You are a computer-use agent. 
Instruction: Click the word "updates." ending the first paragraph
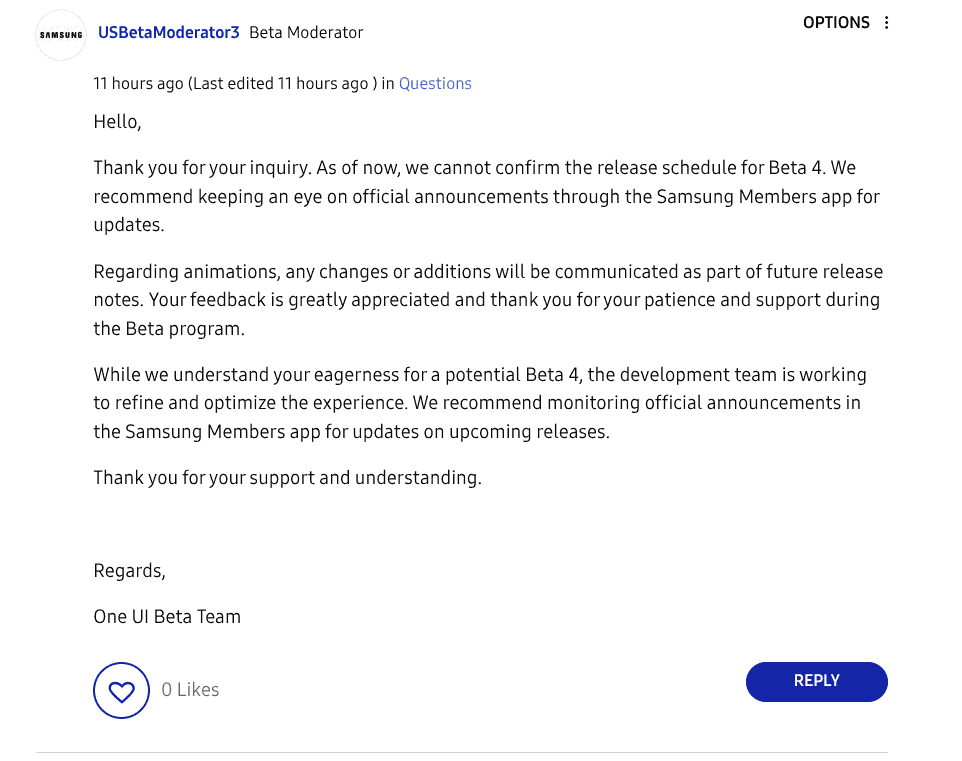[129, 225]
